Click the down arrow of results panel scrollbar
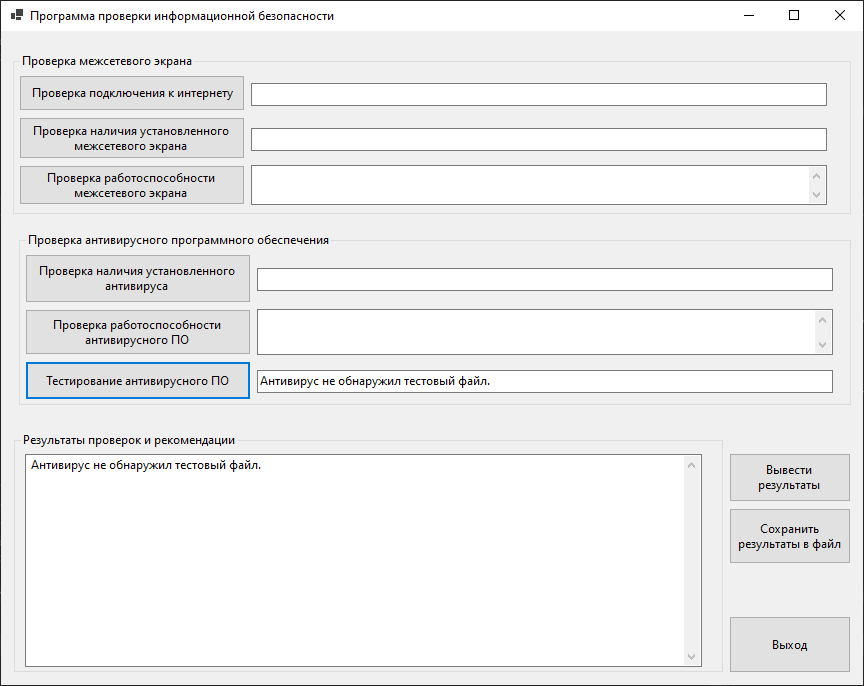The height and width of the screenshot is (686, 864). click(692, 657)
